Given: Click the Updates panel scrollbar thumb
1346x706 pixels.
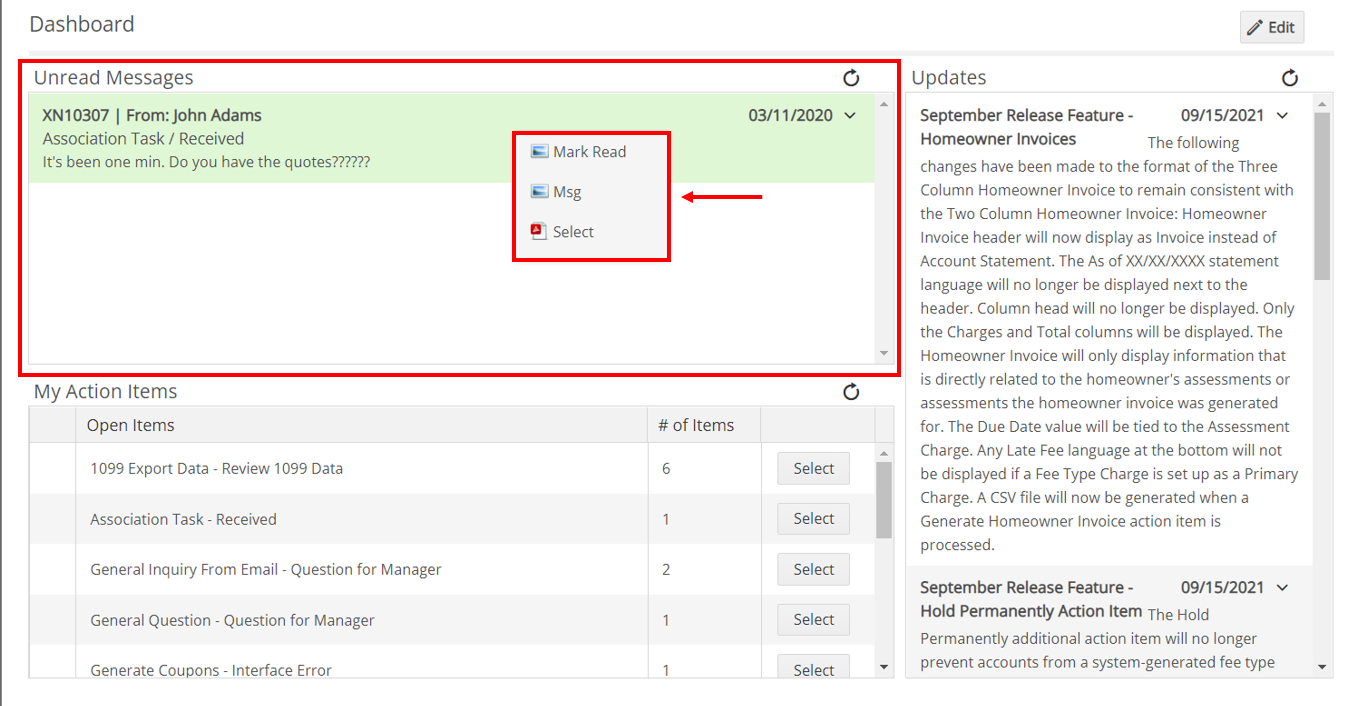Looking at the screenshot, I should [x=1322, y=196].
